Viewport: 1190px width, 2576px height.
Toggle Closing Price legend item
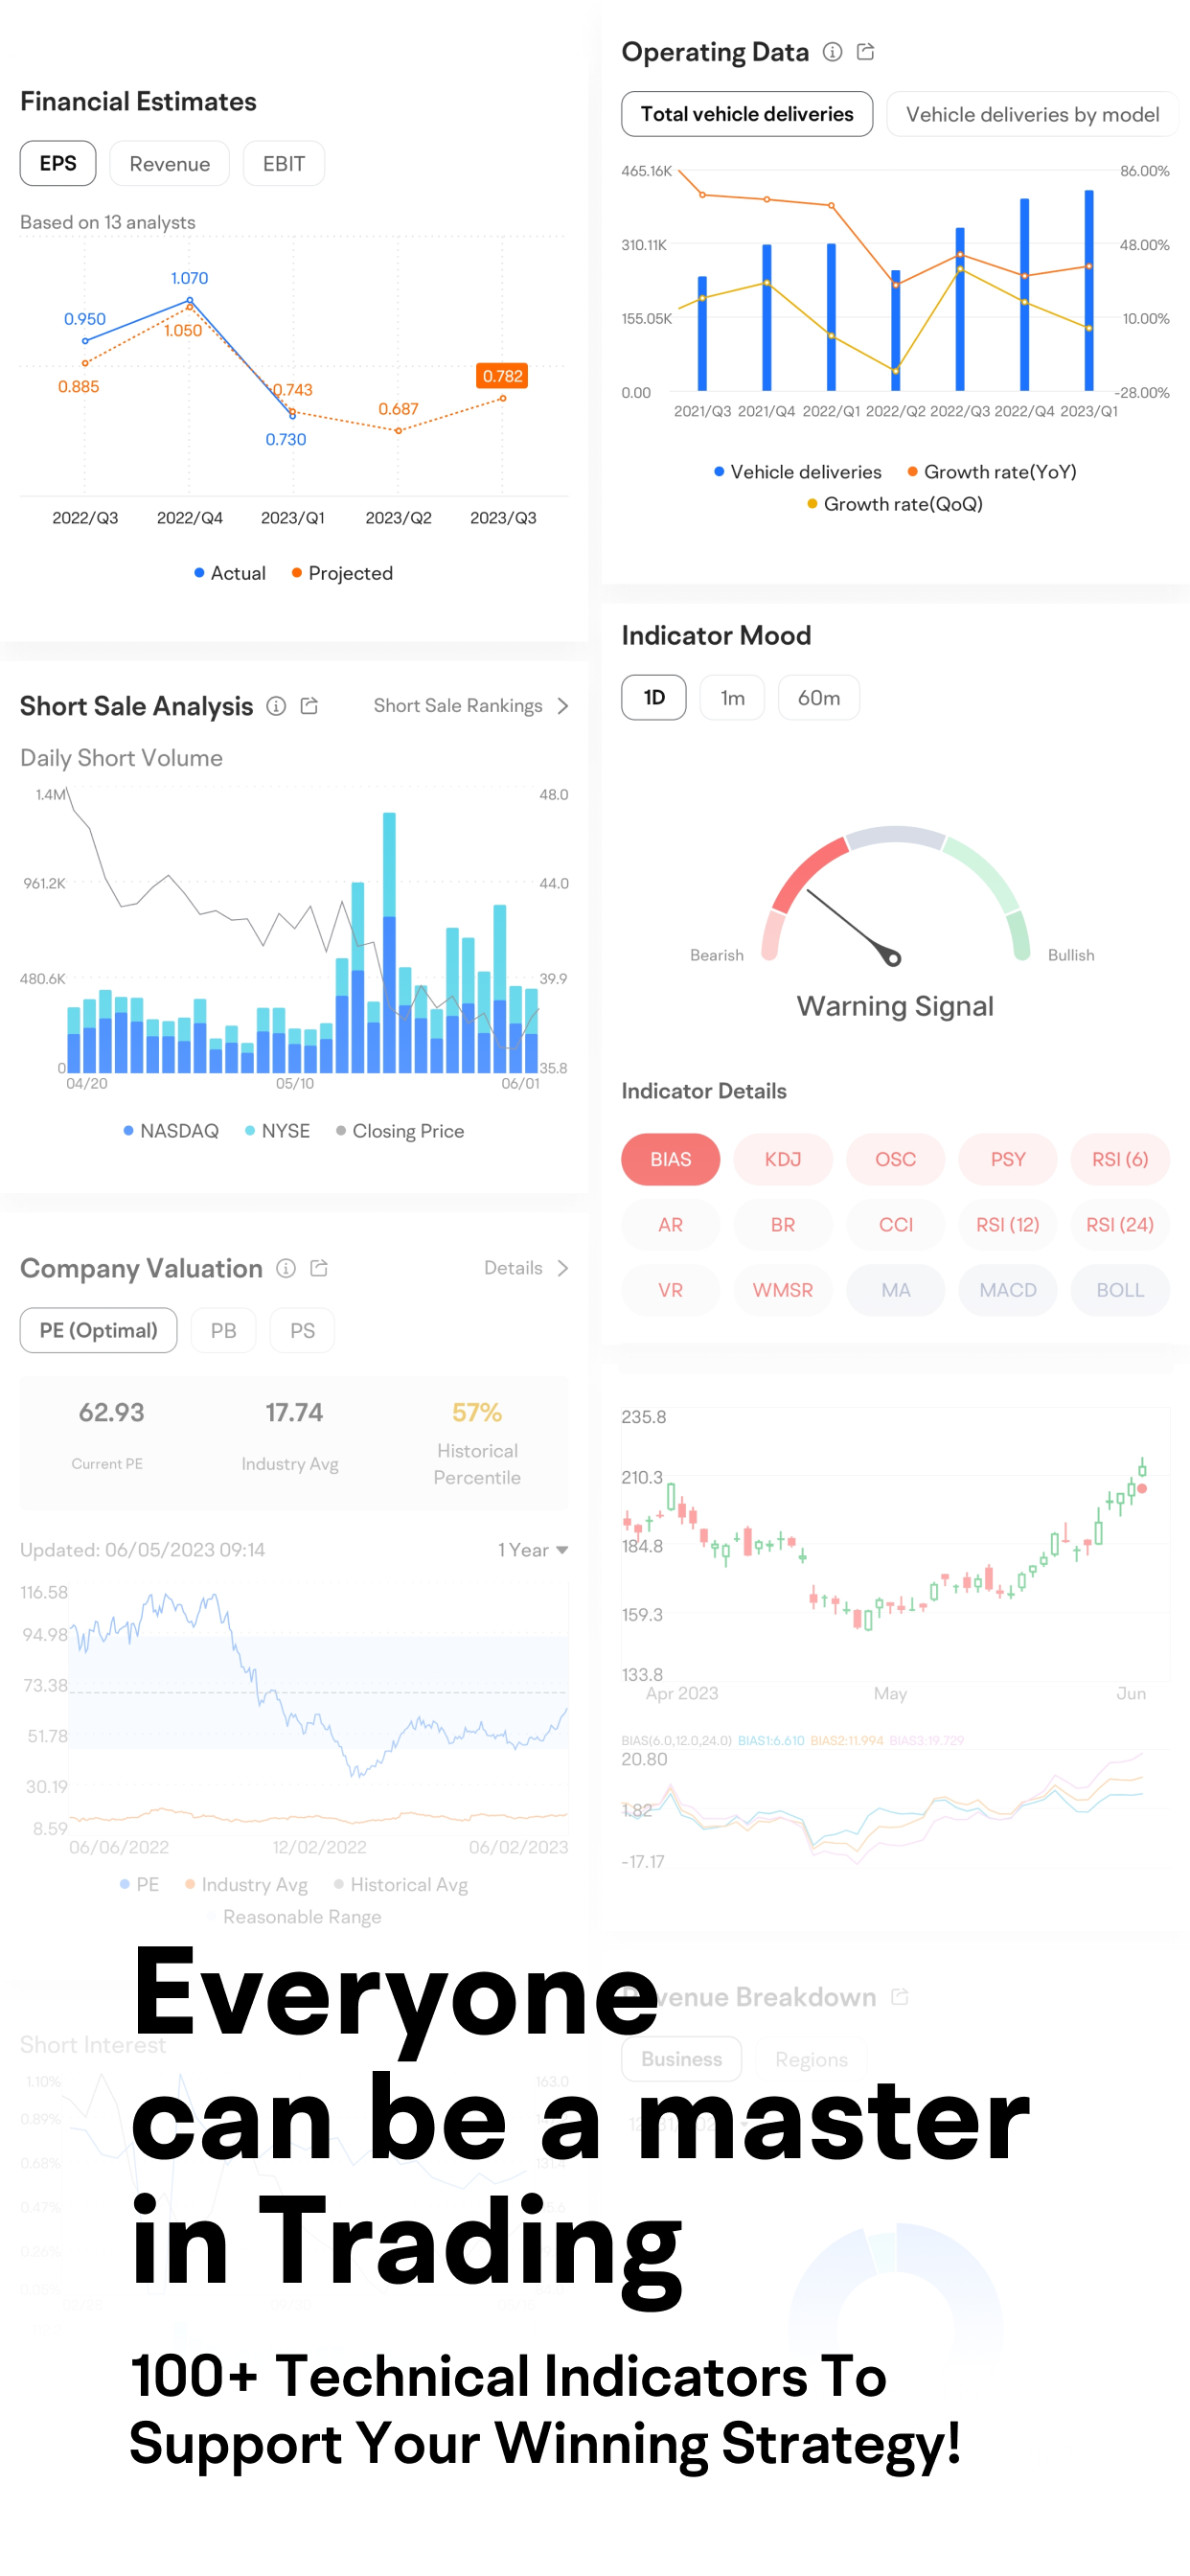point(400,1131)
